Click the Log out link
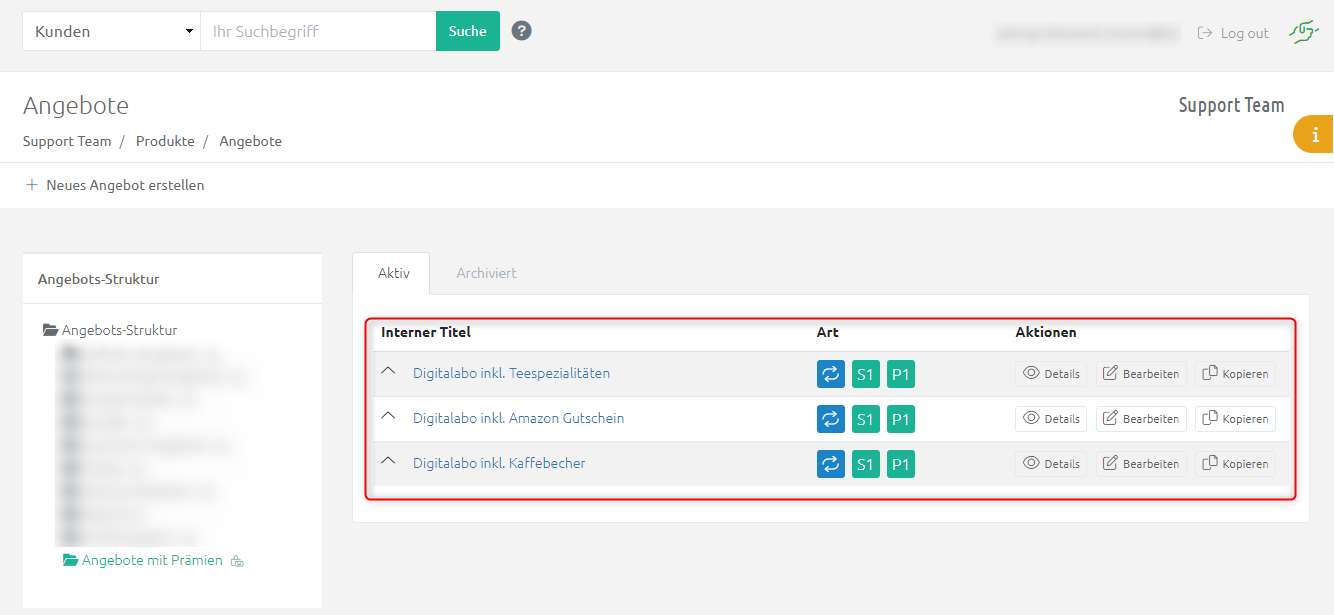This screenshot has height=615, width=1334. click(1233, 33)
